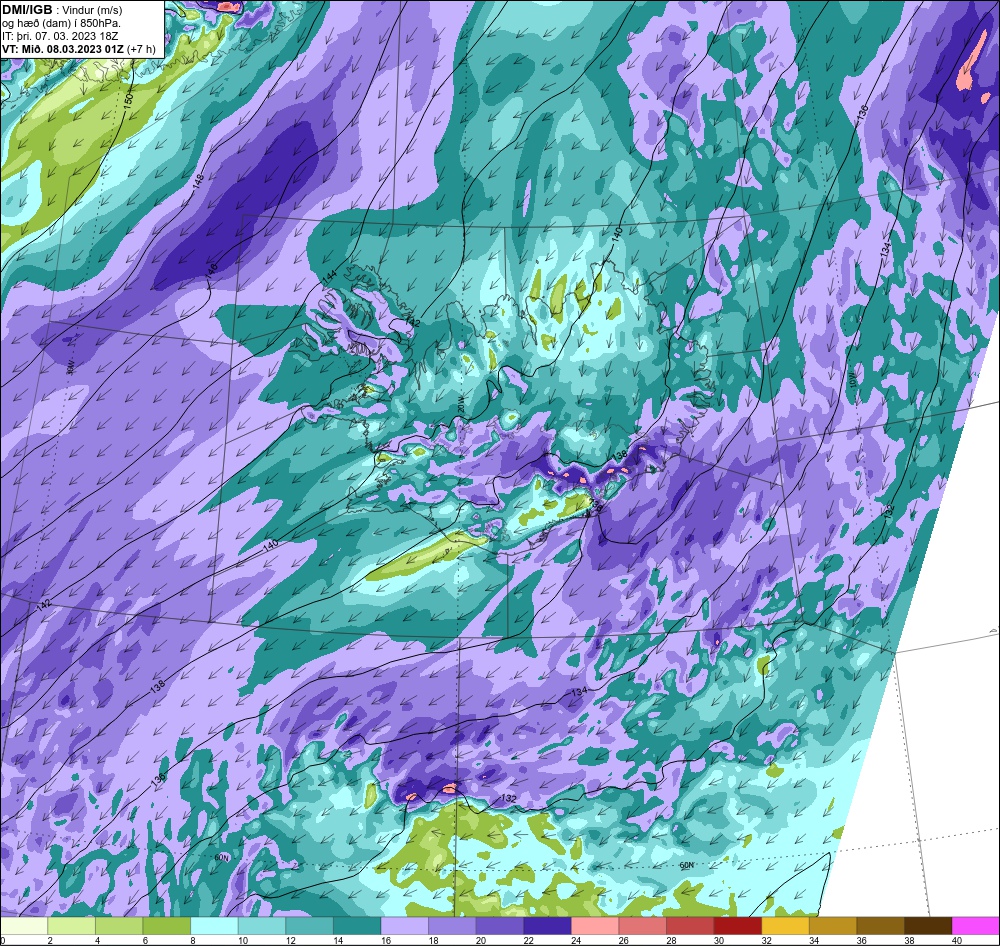Click legend scale number '8'
Image resolution: width=1000 pixels, height=946 pixels.
click(x=191, y=940)
